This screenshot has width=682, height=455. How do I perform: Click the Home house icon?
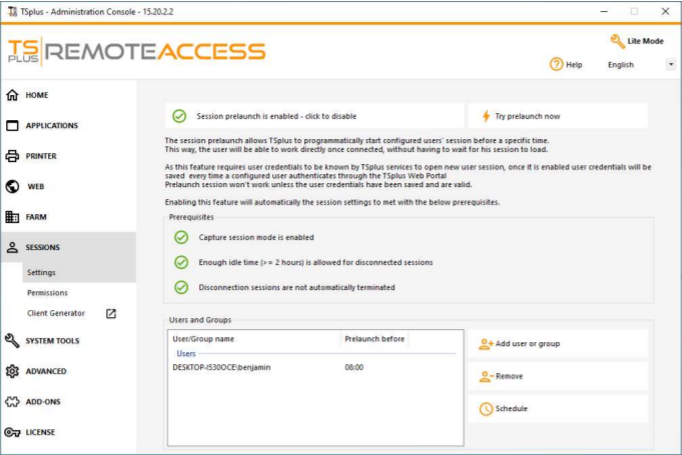coord(13,96)
